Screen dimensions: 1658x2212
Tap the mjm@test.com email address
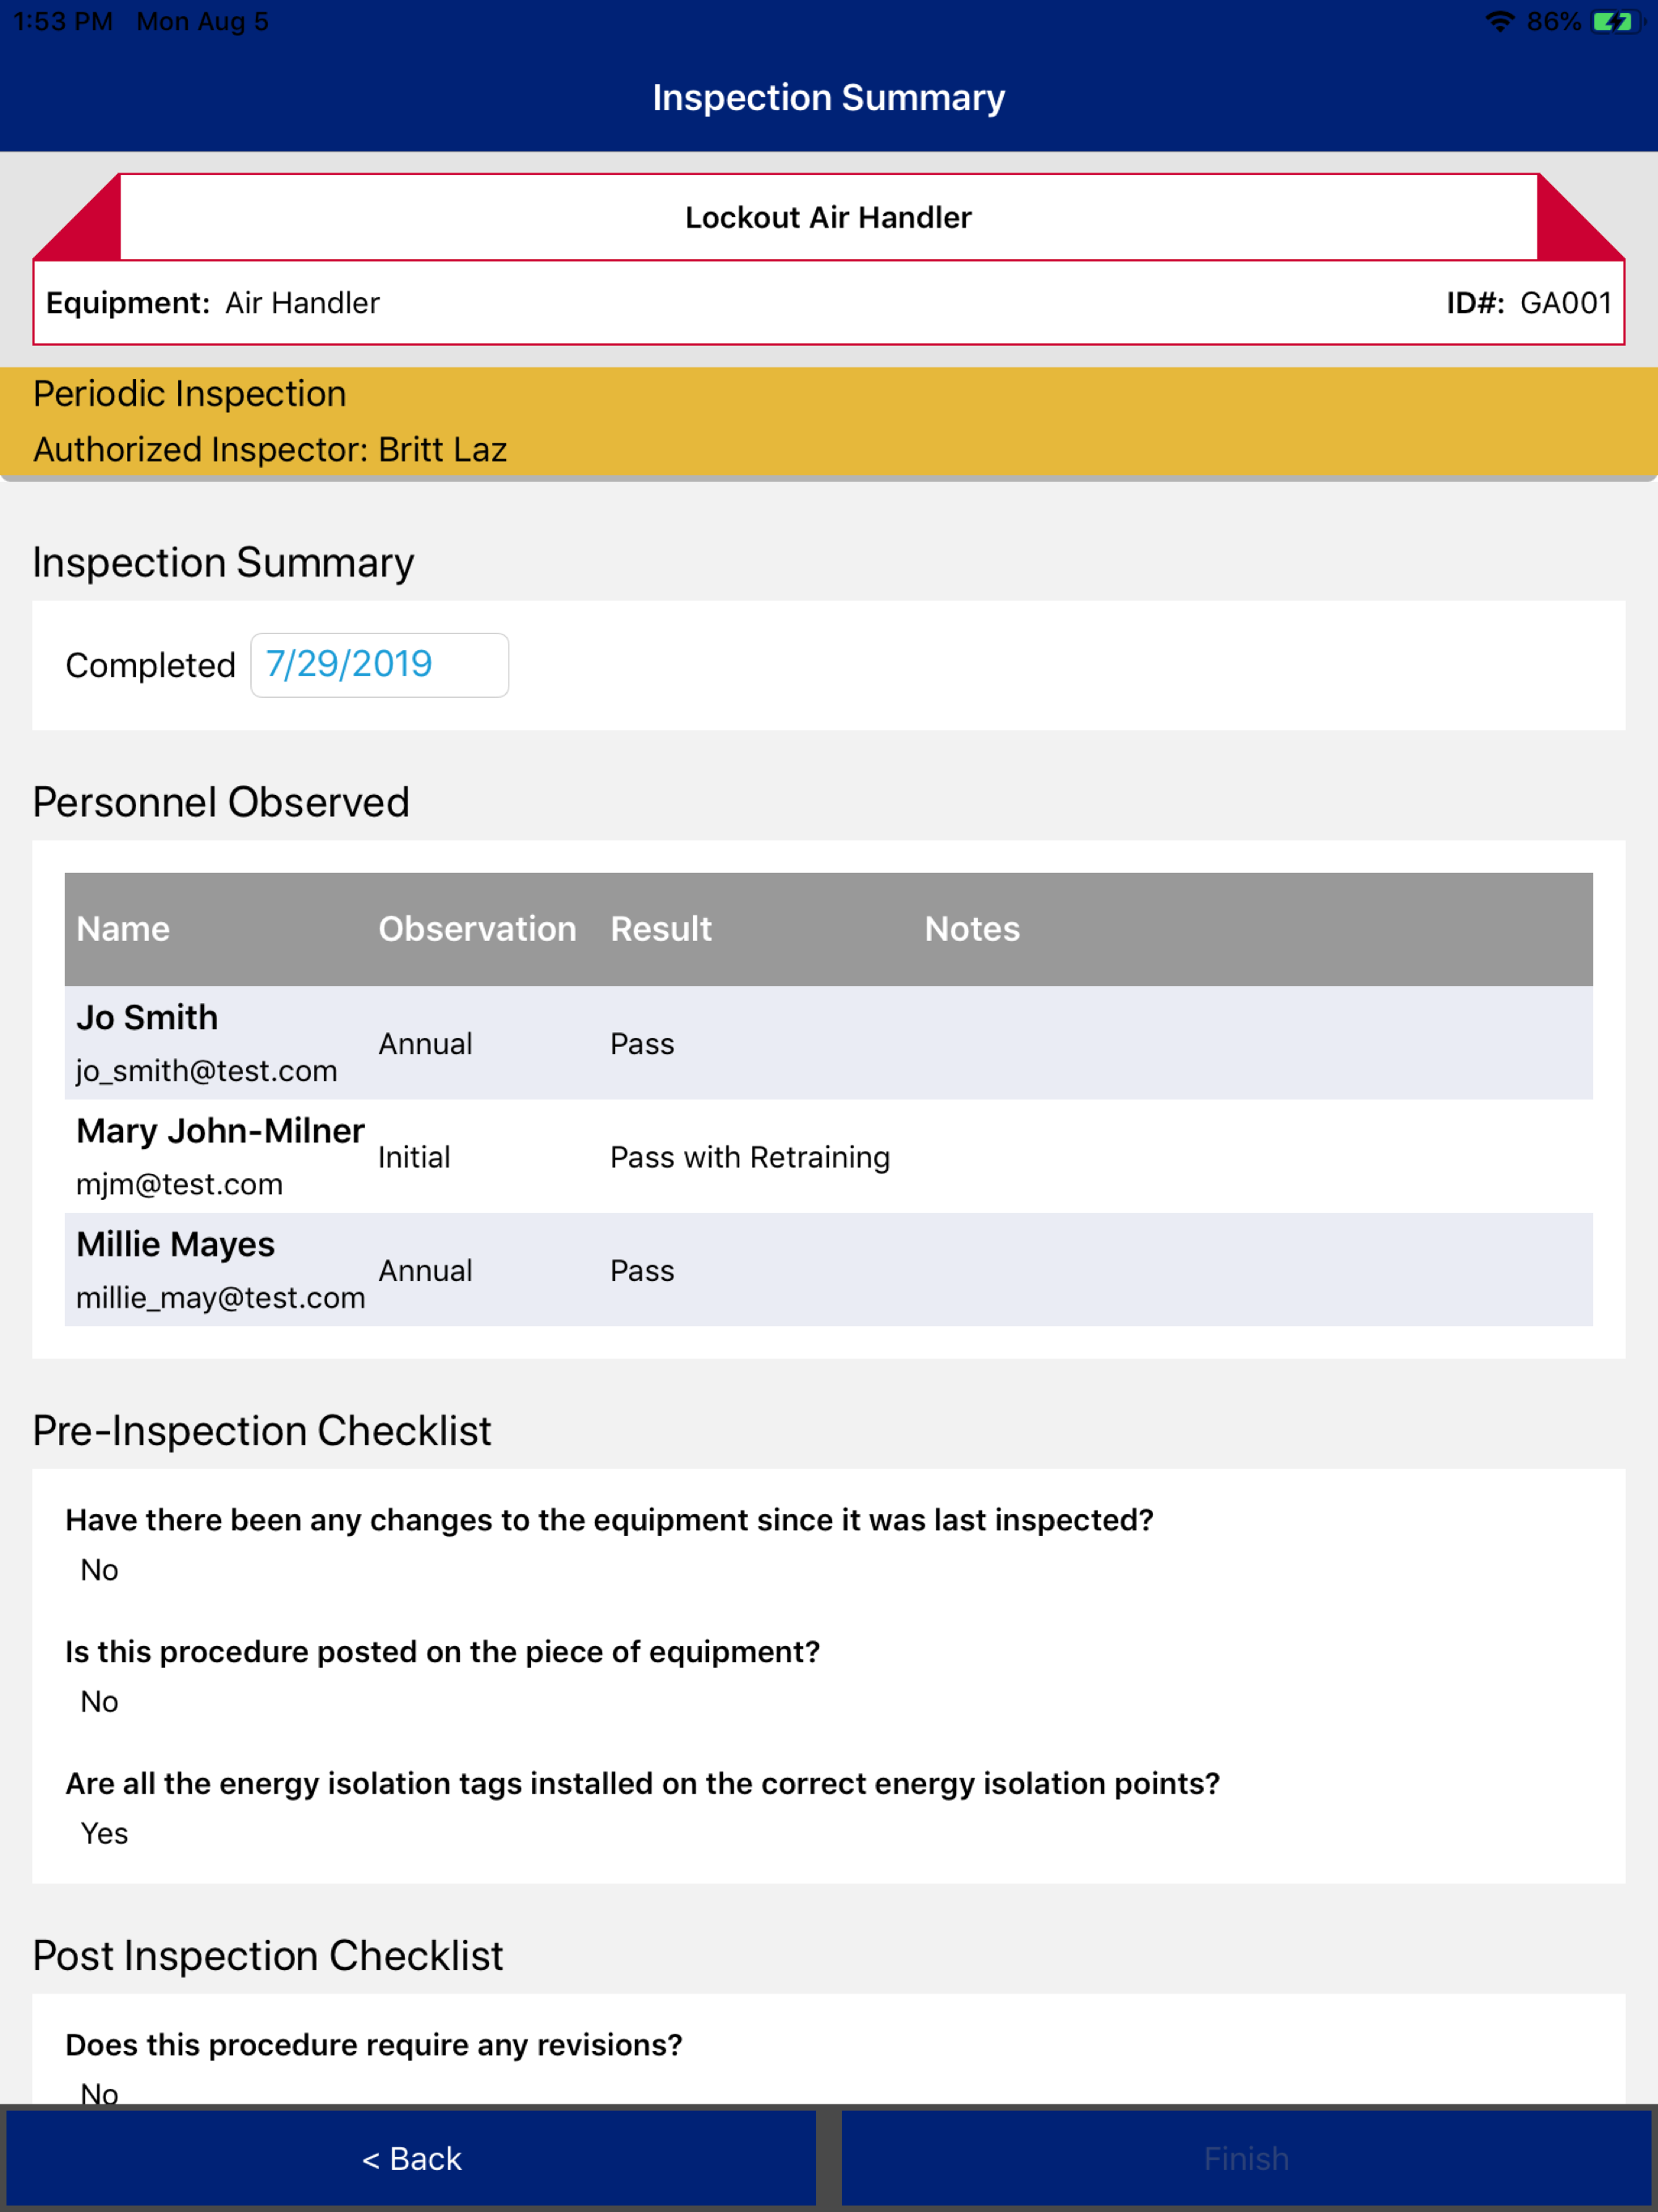179,1184
